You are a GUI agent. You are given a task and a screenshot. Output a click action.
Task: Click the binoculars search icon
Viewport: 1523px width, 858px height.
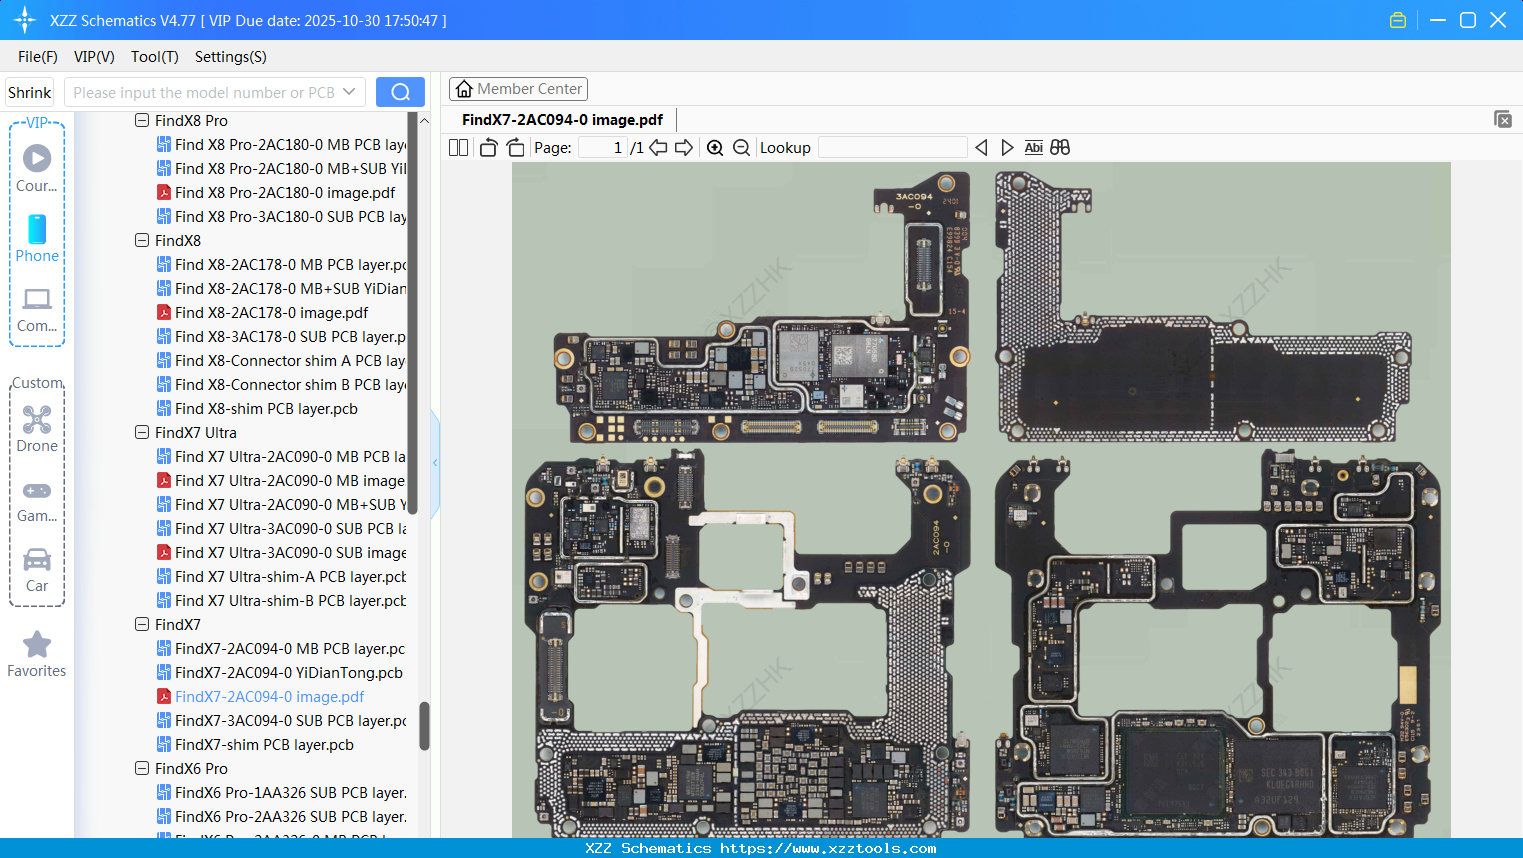1060,147
